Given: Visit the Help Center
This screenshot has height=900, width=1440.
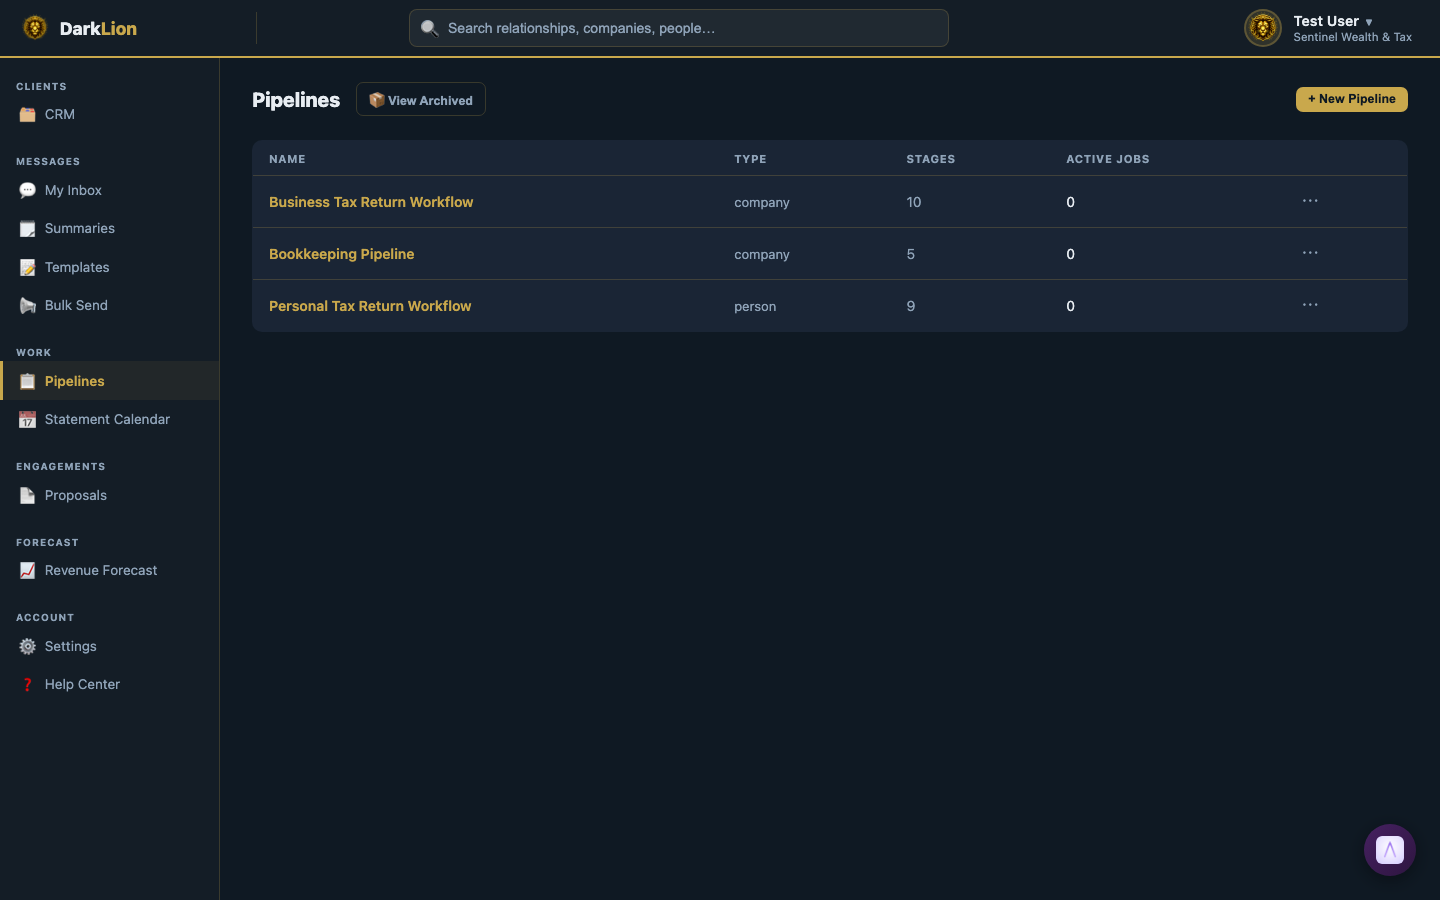Looking at the screenshot, I should click(110, 684).
